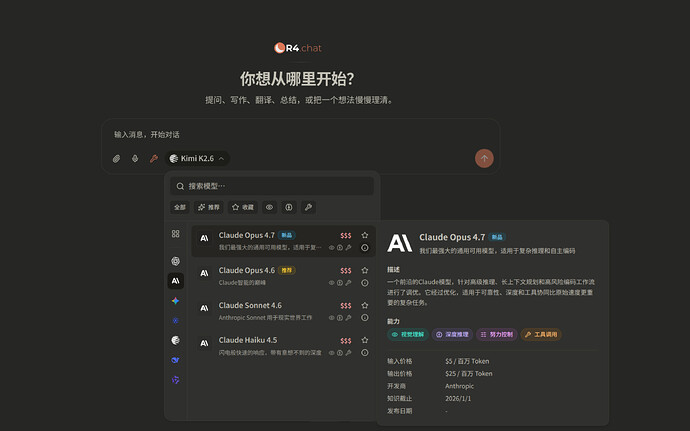Click the 推荐 badge beside Claude Opus 4.6

[287, 270]
